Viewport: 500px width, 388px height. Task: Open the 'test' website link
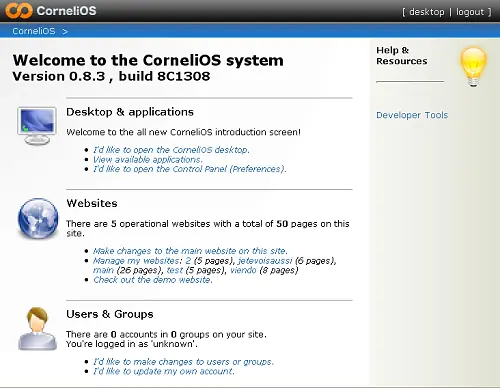[175, 270]
